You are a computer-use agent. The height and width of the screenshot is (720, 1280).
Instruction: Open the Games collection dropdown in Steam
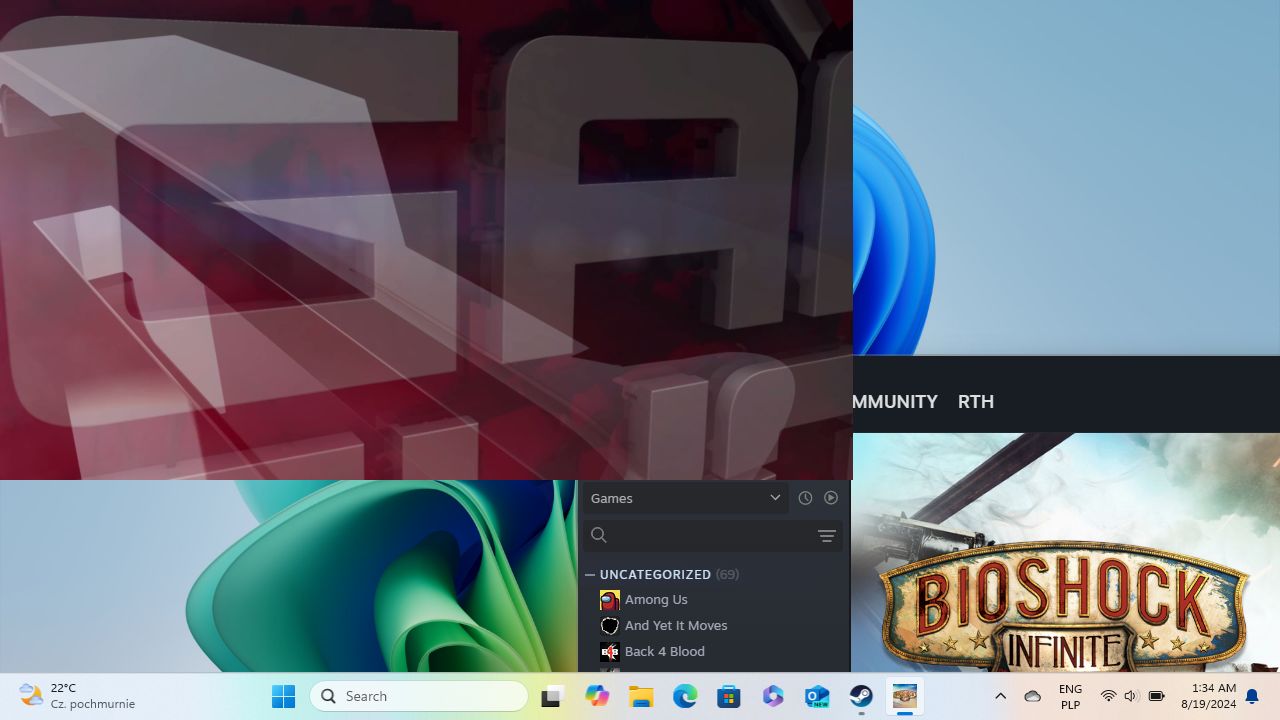click(x=685, y=498)
